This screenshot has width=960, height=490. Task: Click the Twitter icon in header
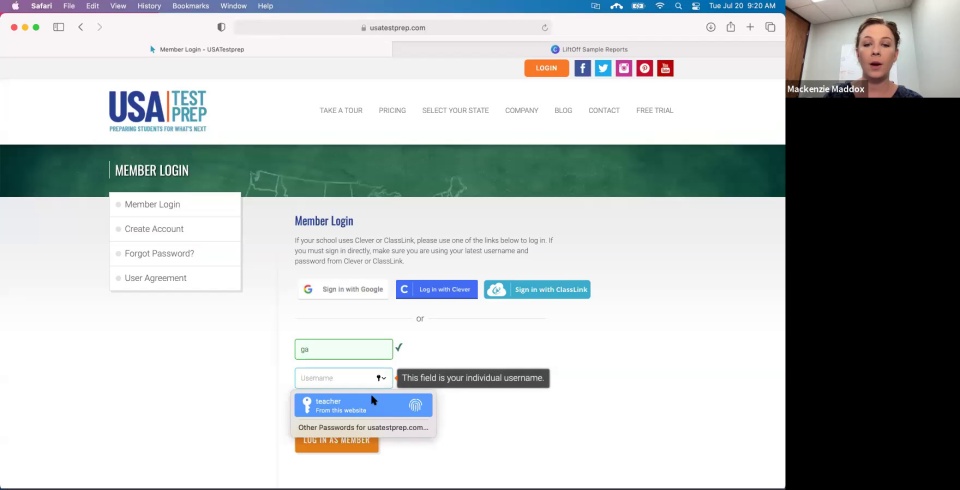tap(603, 68)
